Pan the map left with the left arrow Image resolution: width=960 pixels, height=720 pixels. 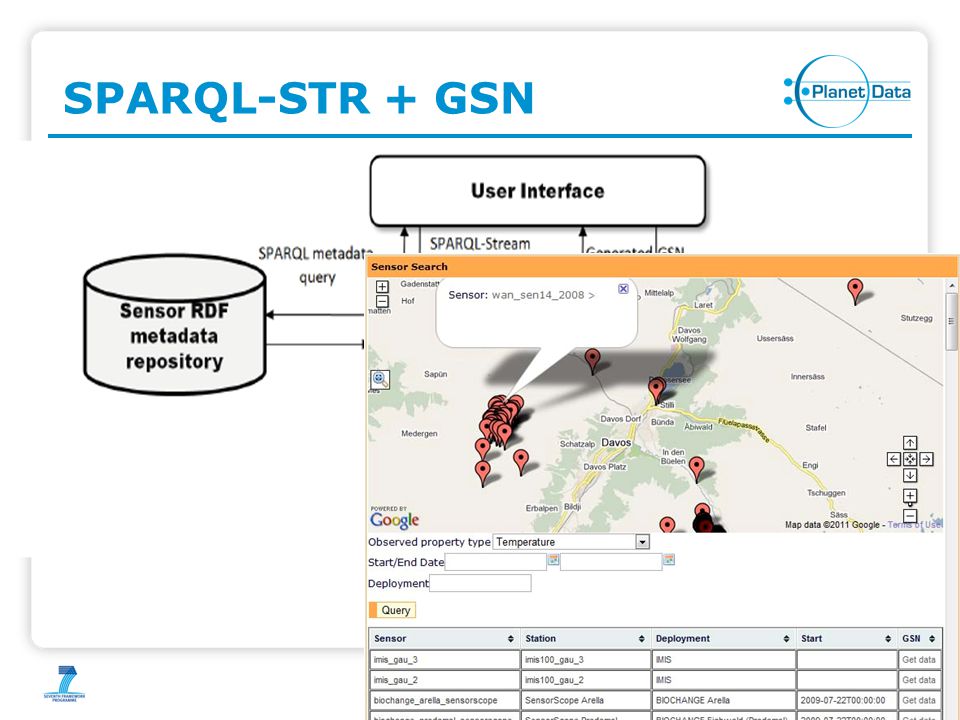(894, 459)
